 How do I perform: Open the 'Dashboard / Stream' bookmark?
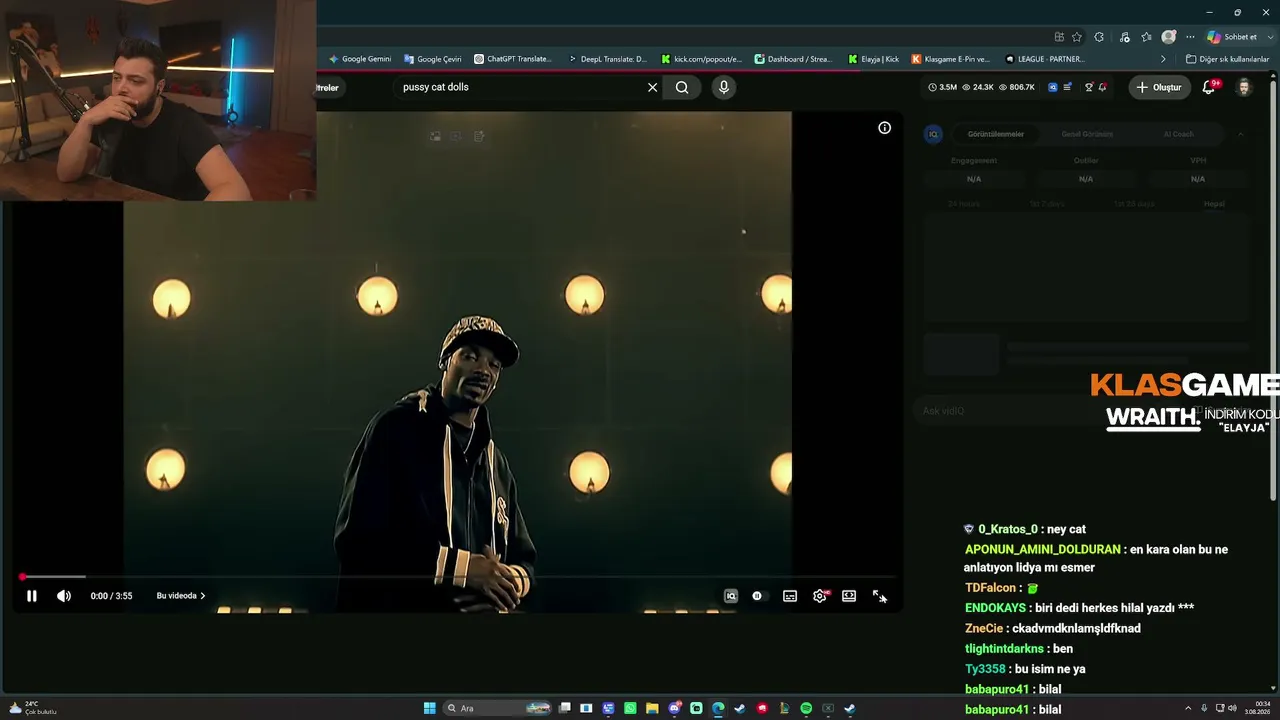793,59
